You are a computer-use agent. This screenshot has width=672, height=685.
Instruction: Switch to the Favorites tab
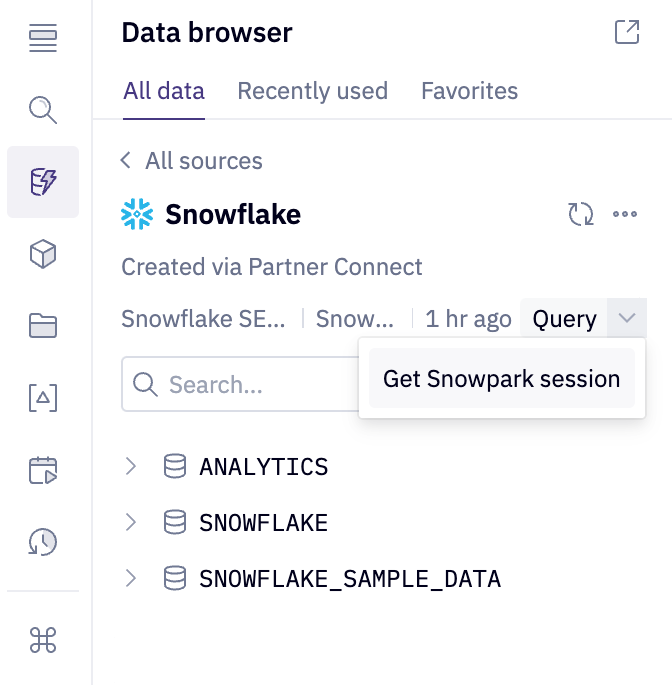[469, 91]
